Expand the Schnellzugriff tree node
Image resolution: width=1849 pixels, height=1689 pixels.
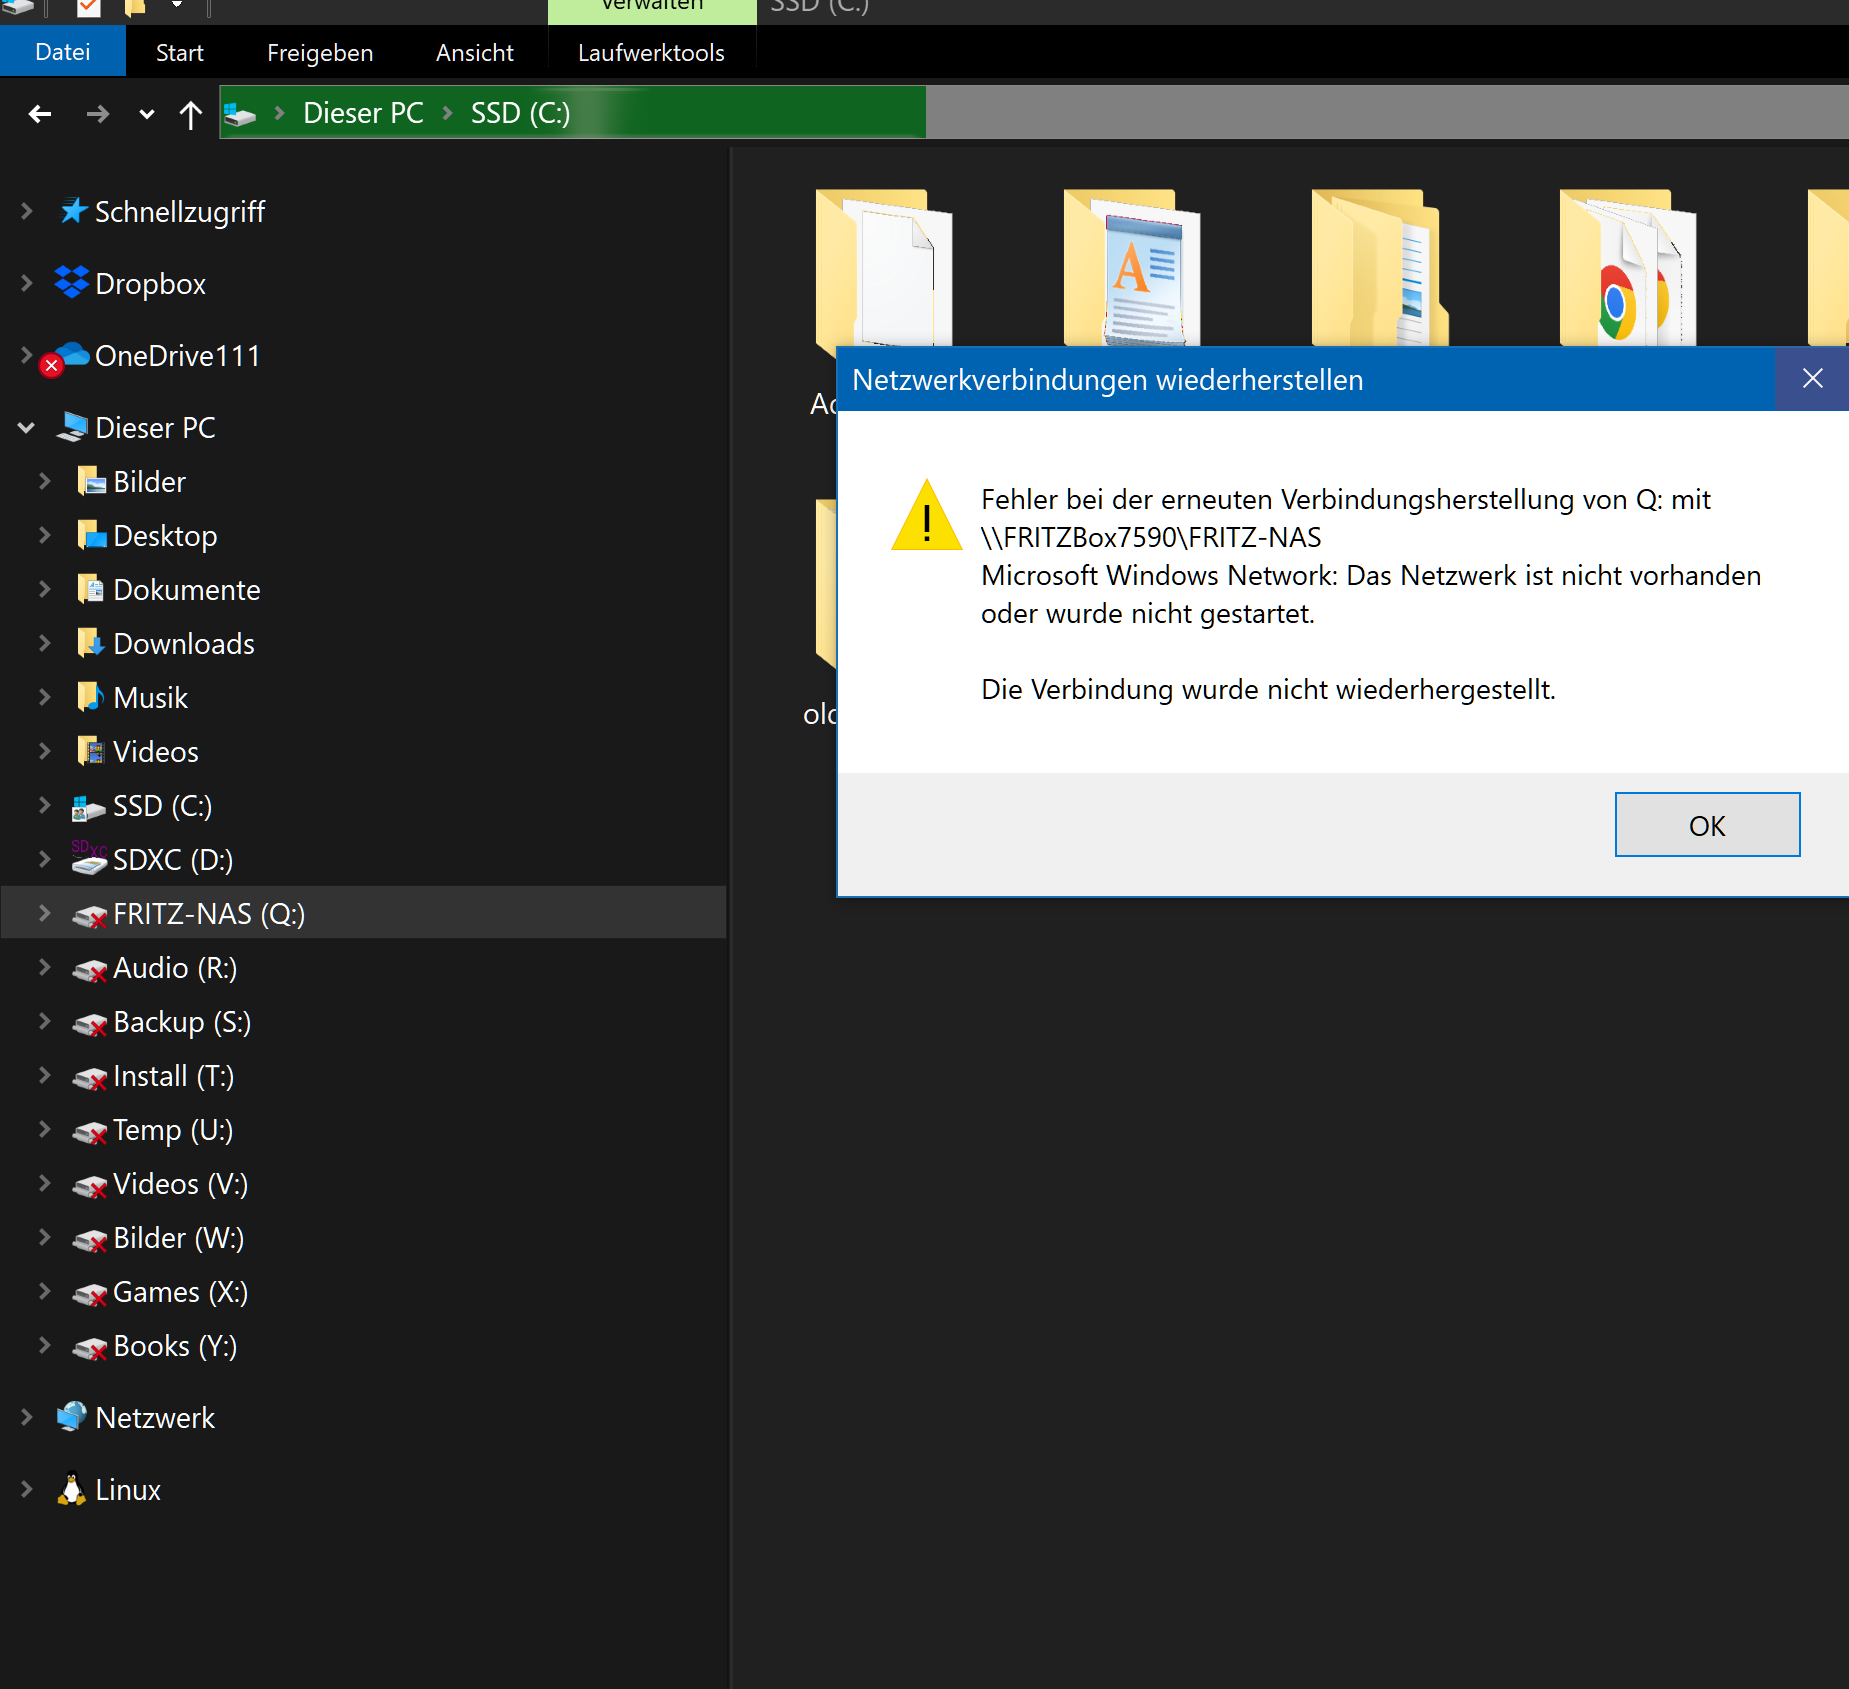[27, 211]
